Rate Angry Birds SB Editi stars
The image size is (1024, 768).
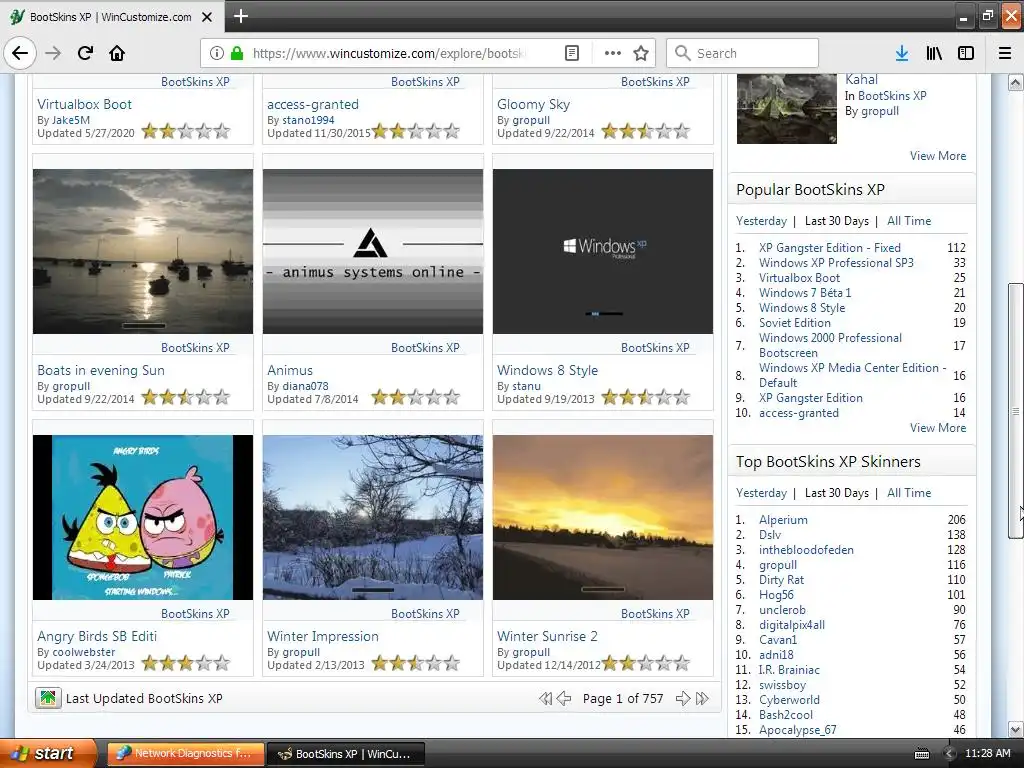click(x=186, y=664)
